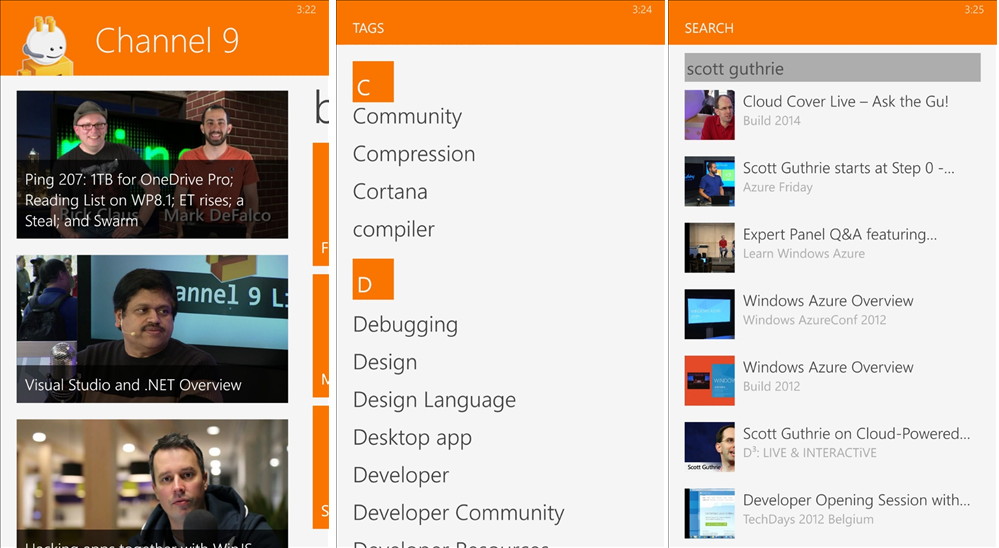Jump to letter C tag group tile
Screen dimensions: 999x548
373,82
